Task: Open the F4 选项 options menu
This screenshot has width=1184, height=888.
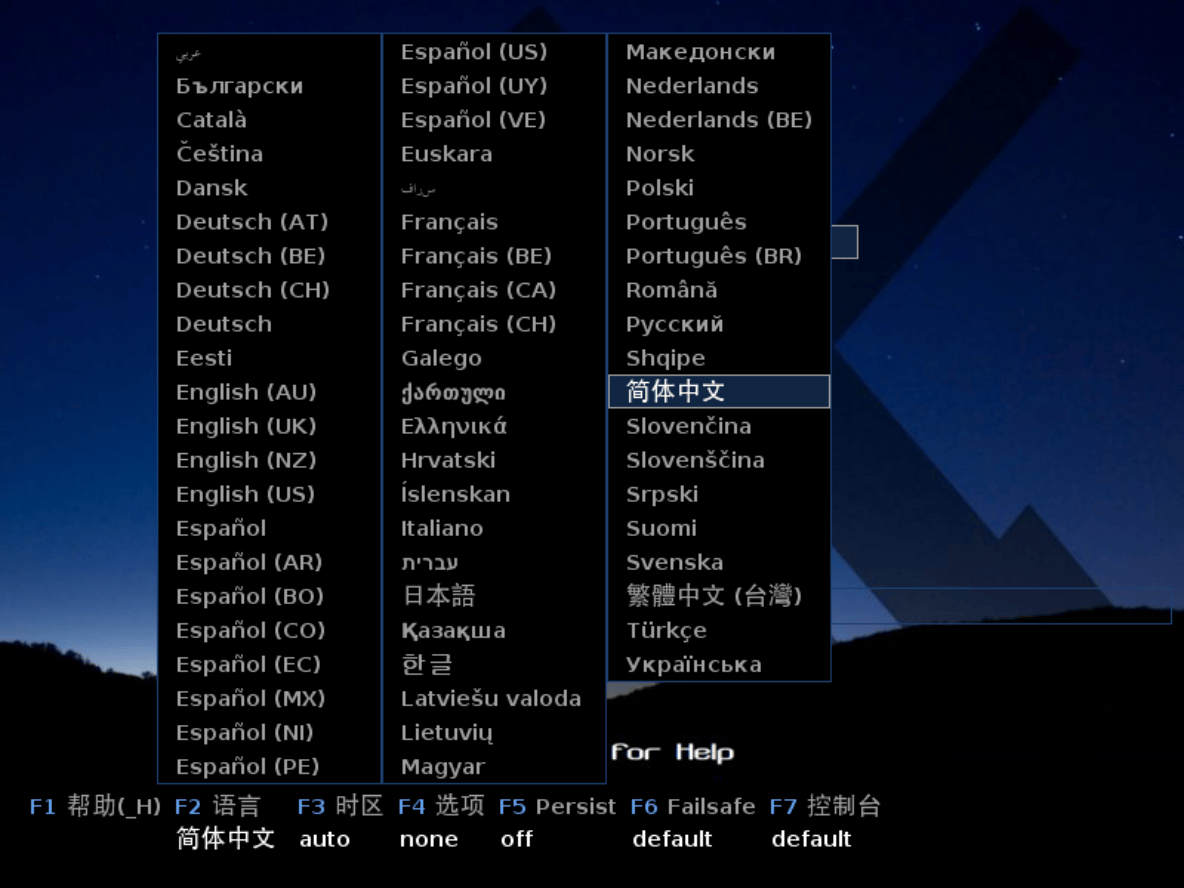Action: pyautogui.click(x=441, y=806)
